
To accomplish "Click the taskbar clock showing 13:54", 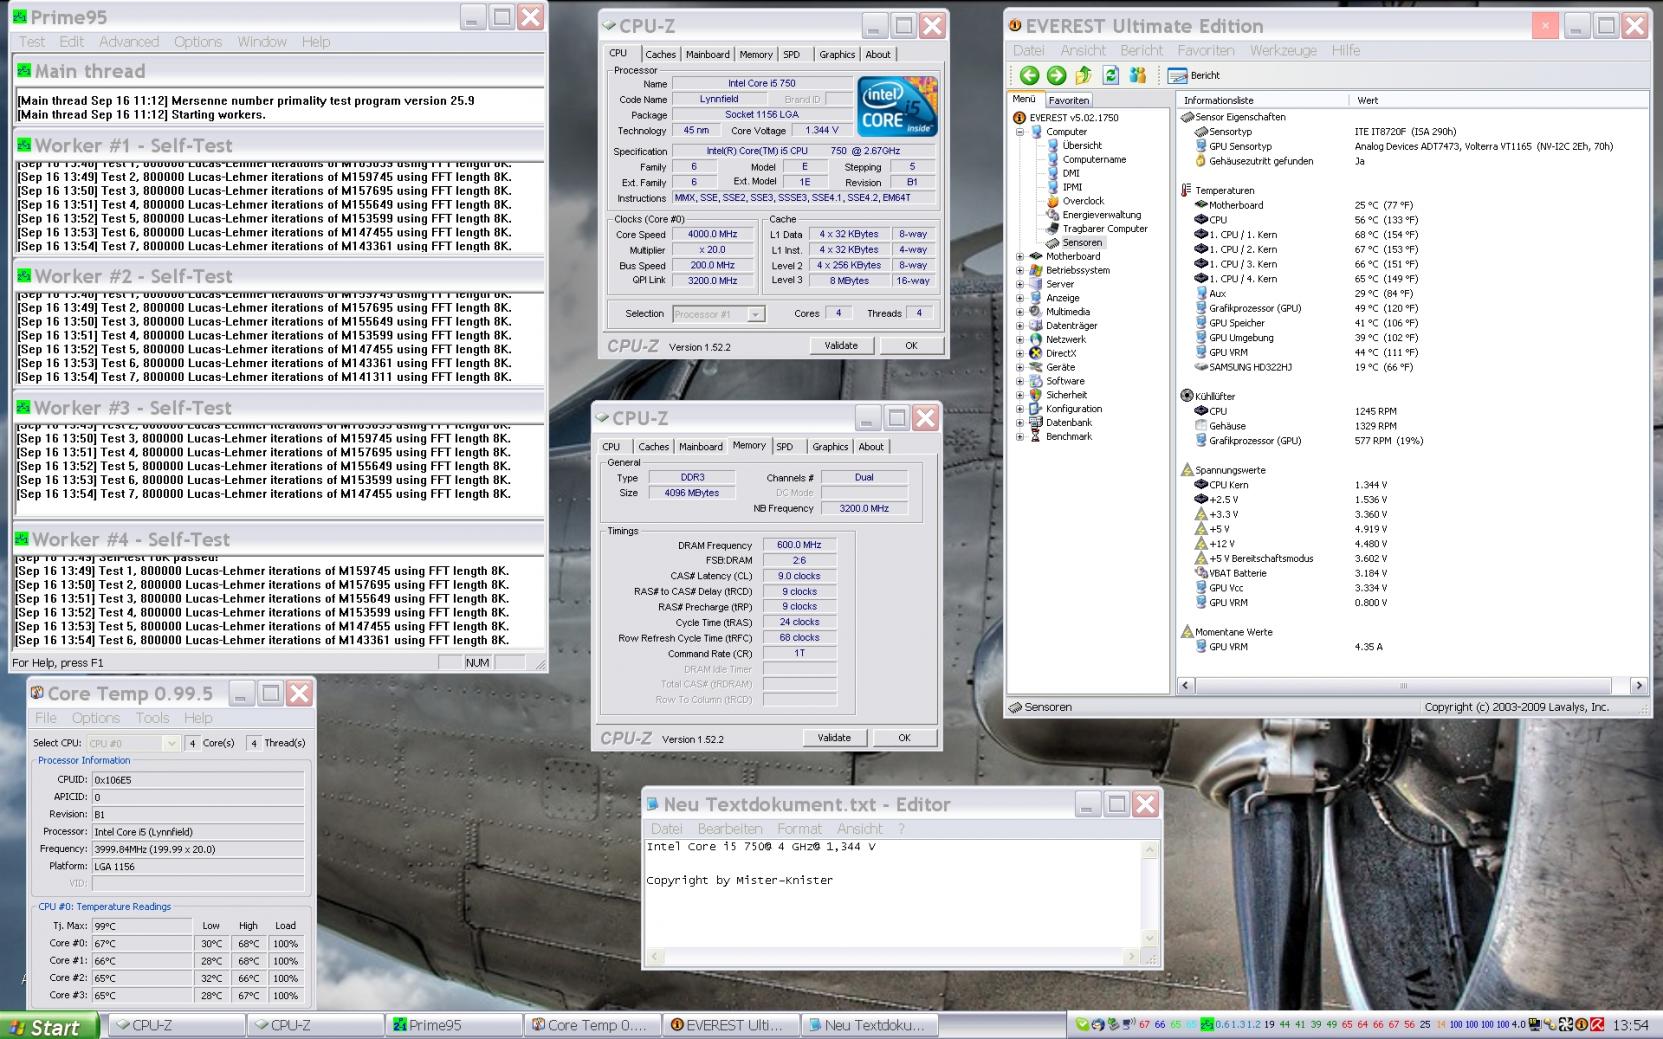I will click(1630, 1025).
